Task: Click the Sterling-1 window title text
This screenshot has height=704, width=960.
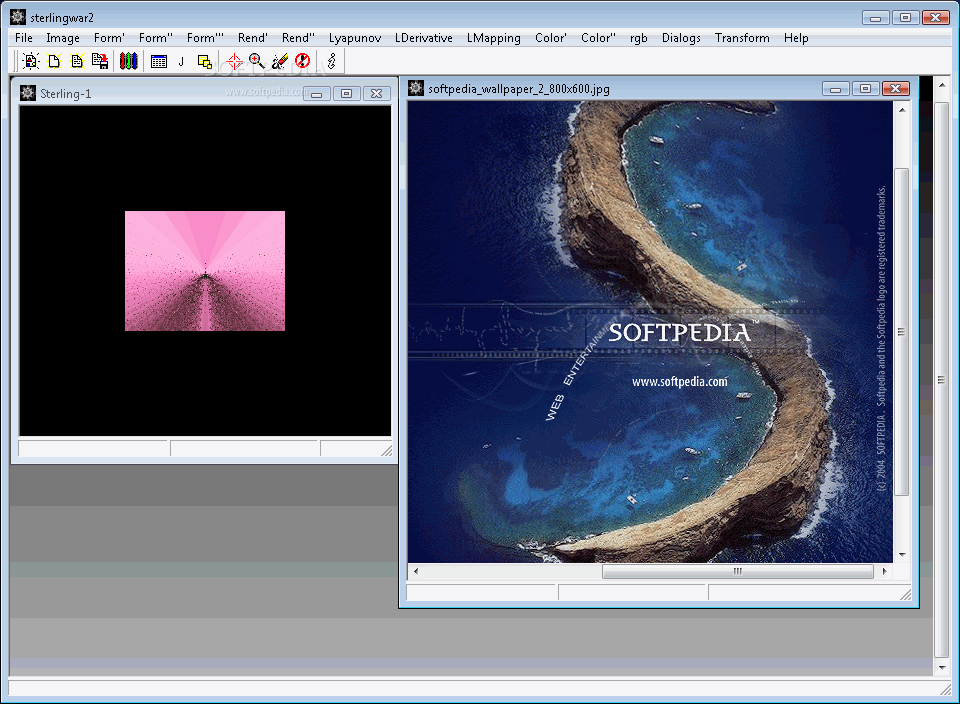Action: click(66, 94)
